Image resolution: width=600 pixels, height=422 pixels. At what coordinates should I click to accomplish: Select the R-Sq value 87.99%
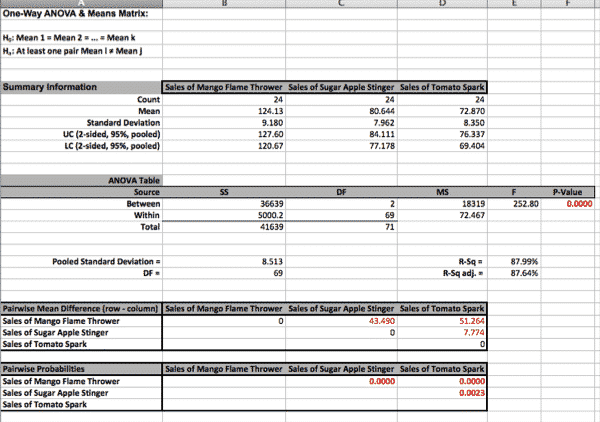[x=514, y=262]
